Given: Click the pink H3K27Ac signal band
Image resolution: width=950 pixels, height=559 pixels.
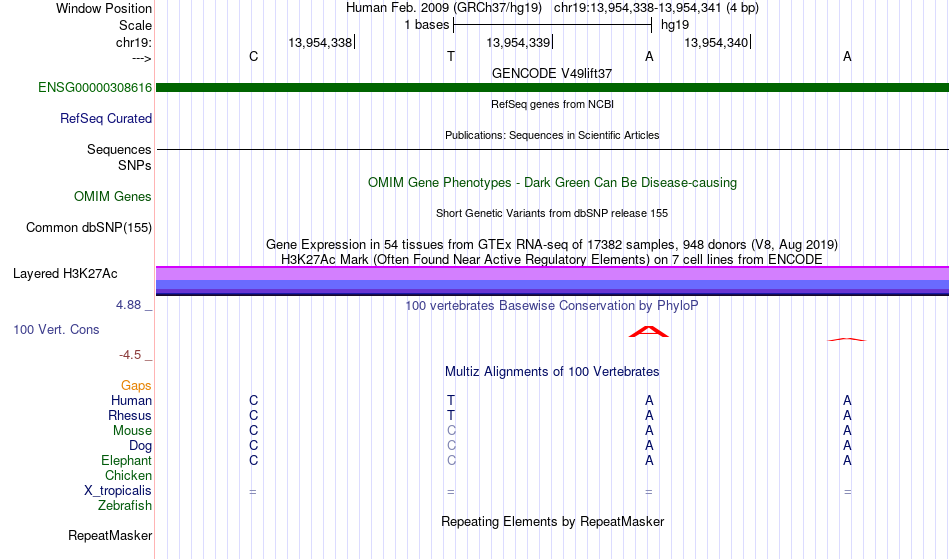Looking at the screenshot, I should click(552, 273).
